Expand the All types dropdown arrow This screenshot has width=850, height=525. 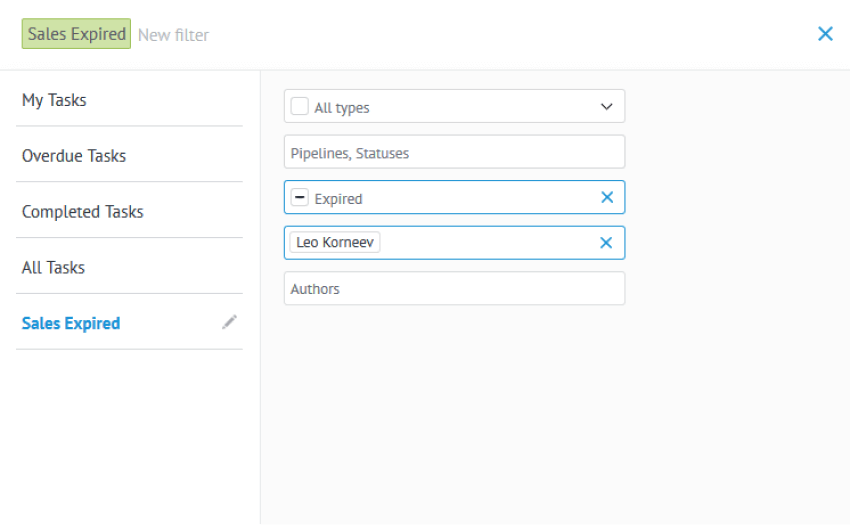pos(607,106)
